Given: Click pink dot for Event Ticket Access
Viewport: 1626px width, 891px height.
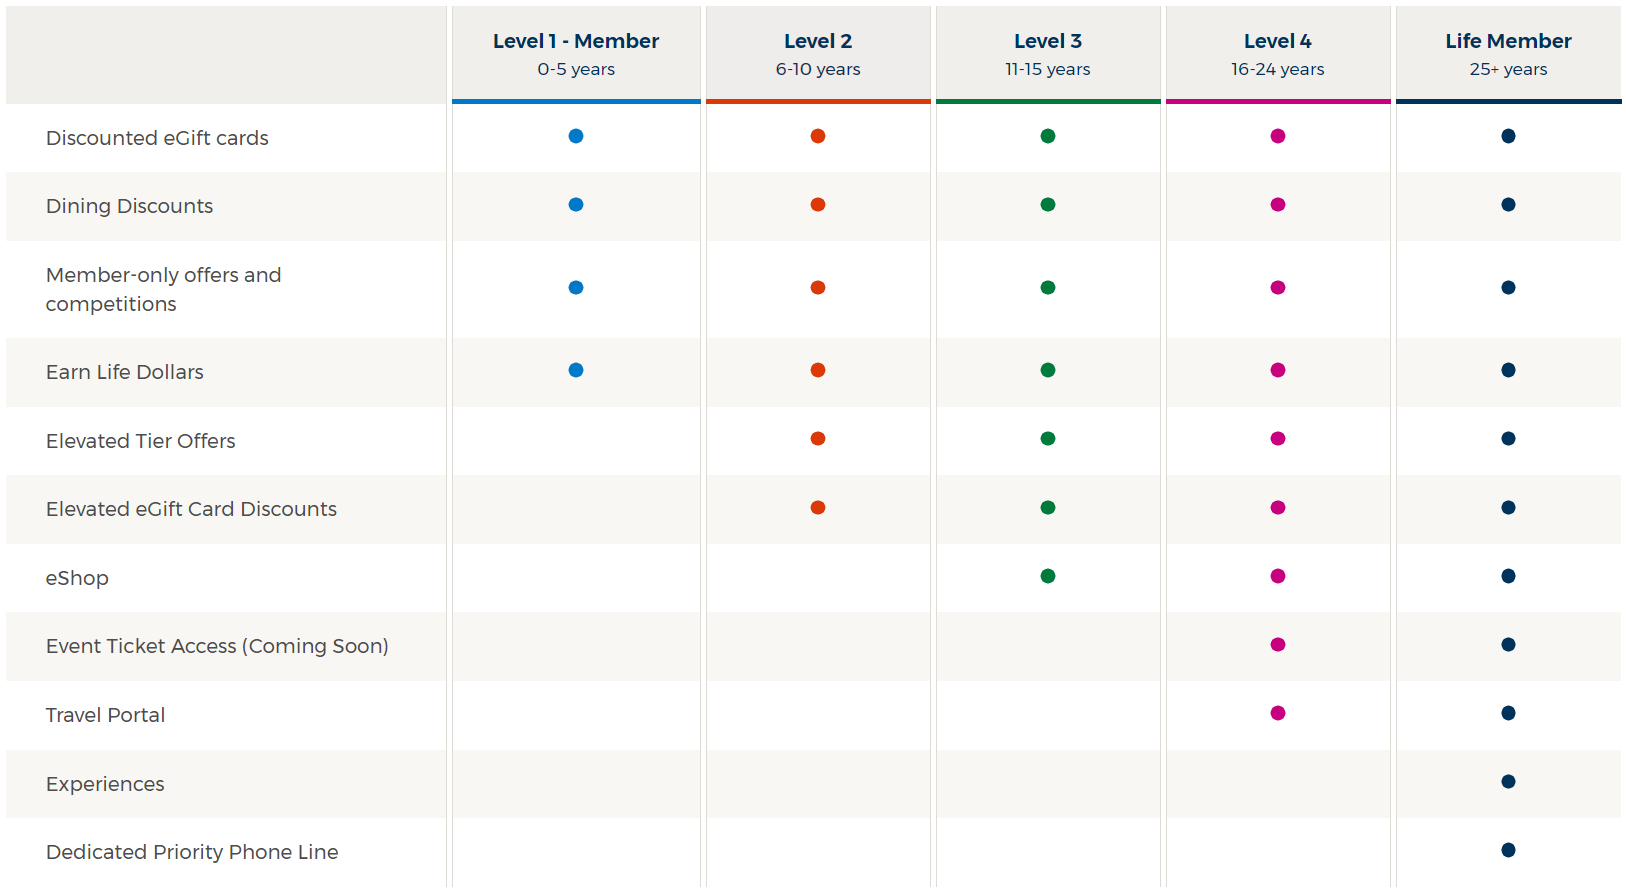Looking at the screenshot, I should 1278,645.
